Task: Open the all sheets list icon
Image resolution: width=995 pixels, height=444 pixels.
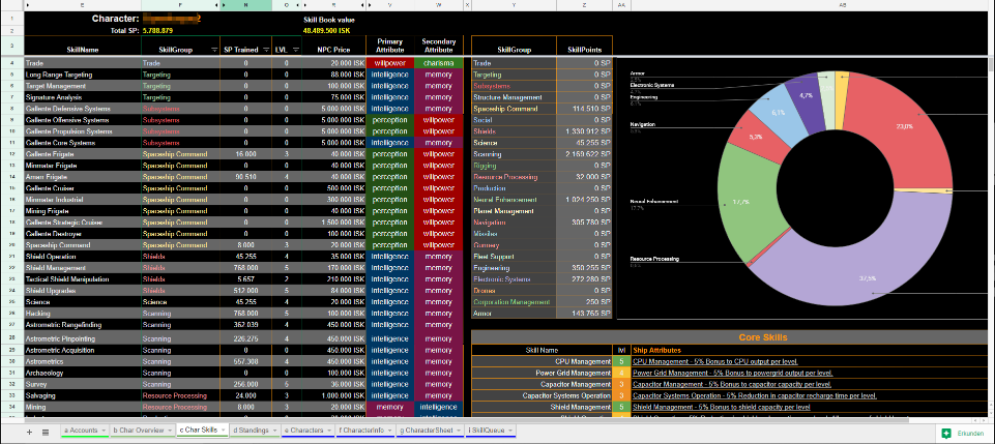Action: (x=46, y=432)
